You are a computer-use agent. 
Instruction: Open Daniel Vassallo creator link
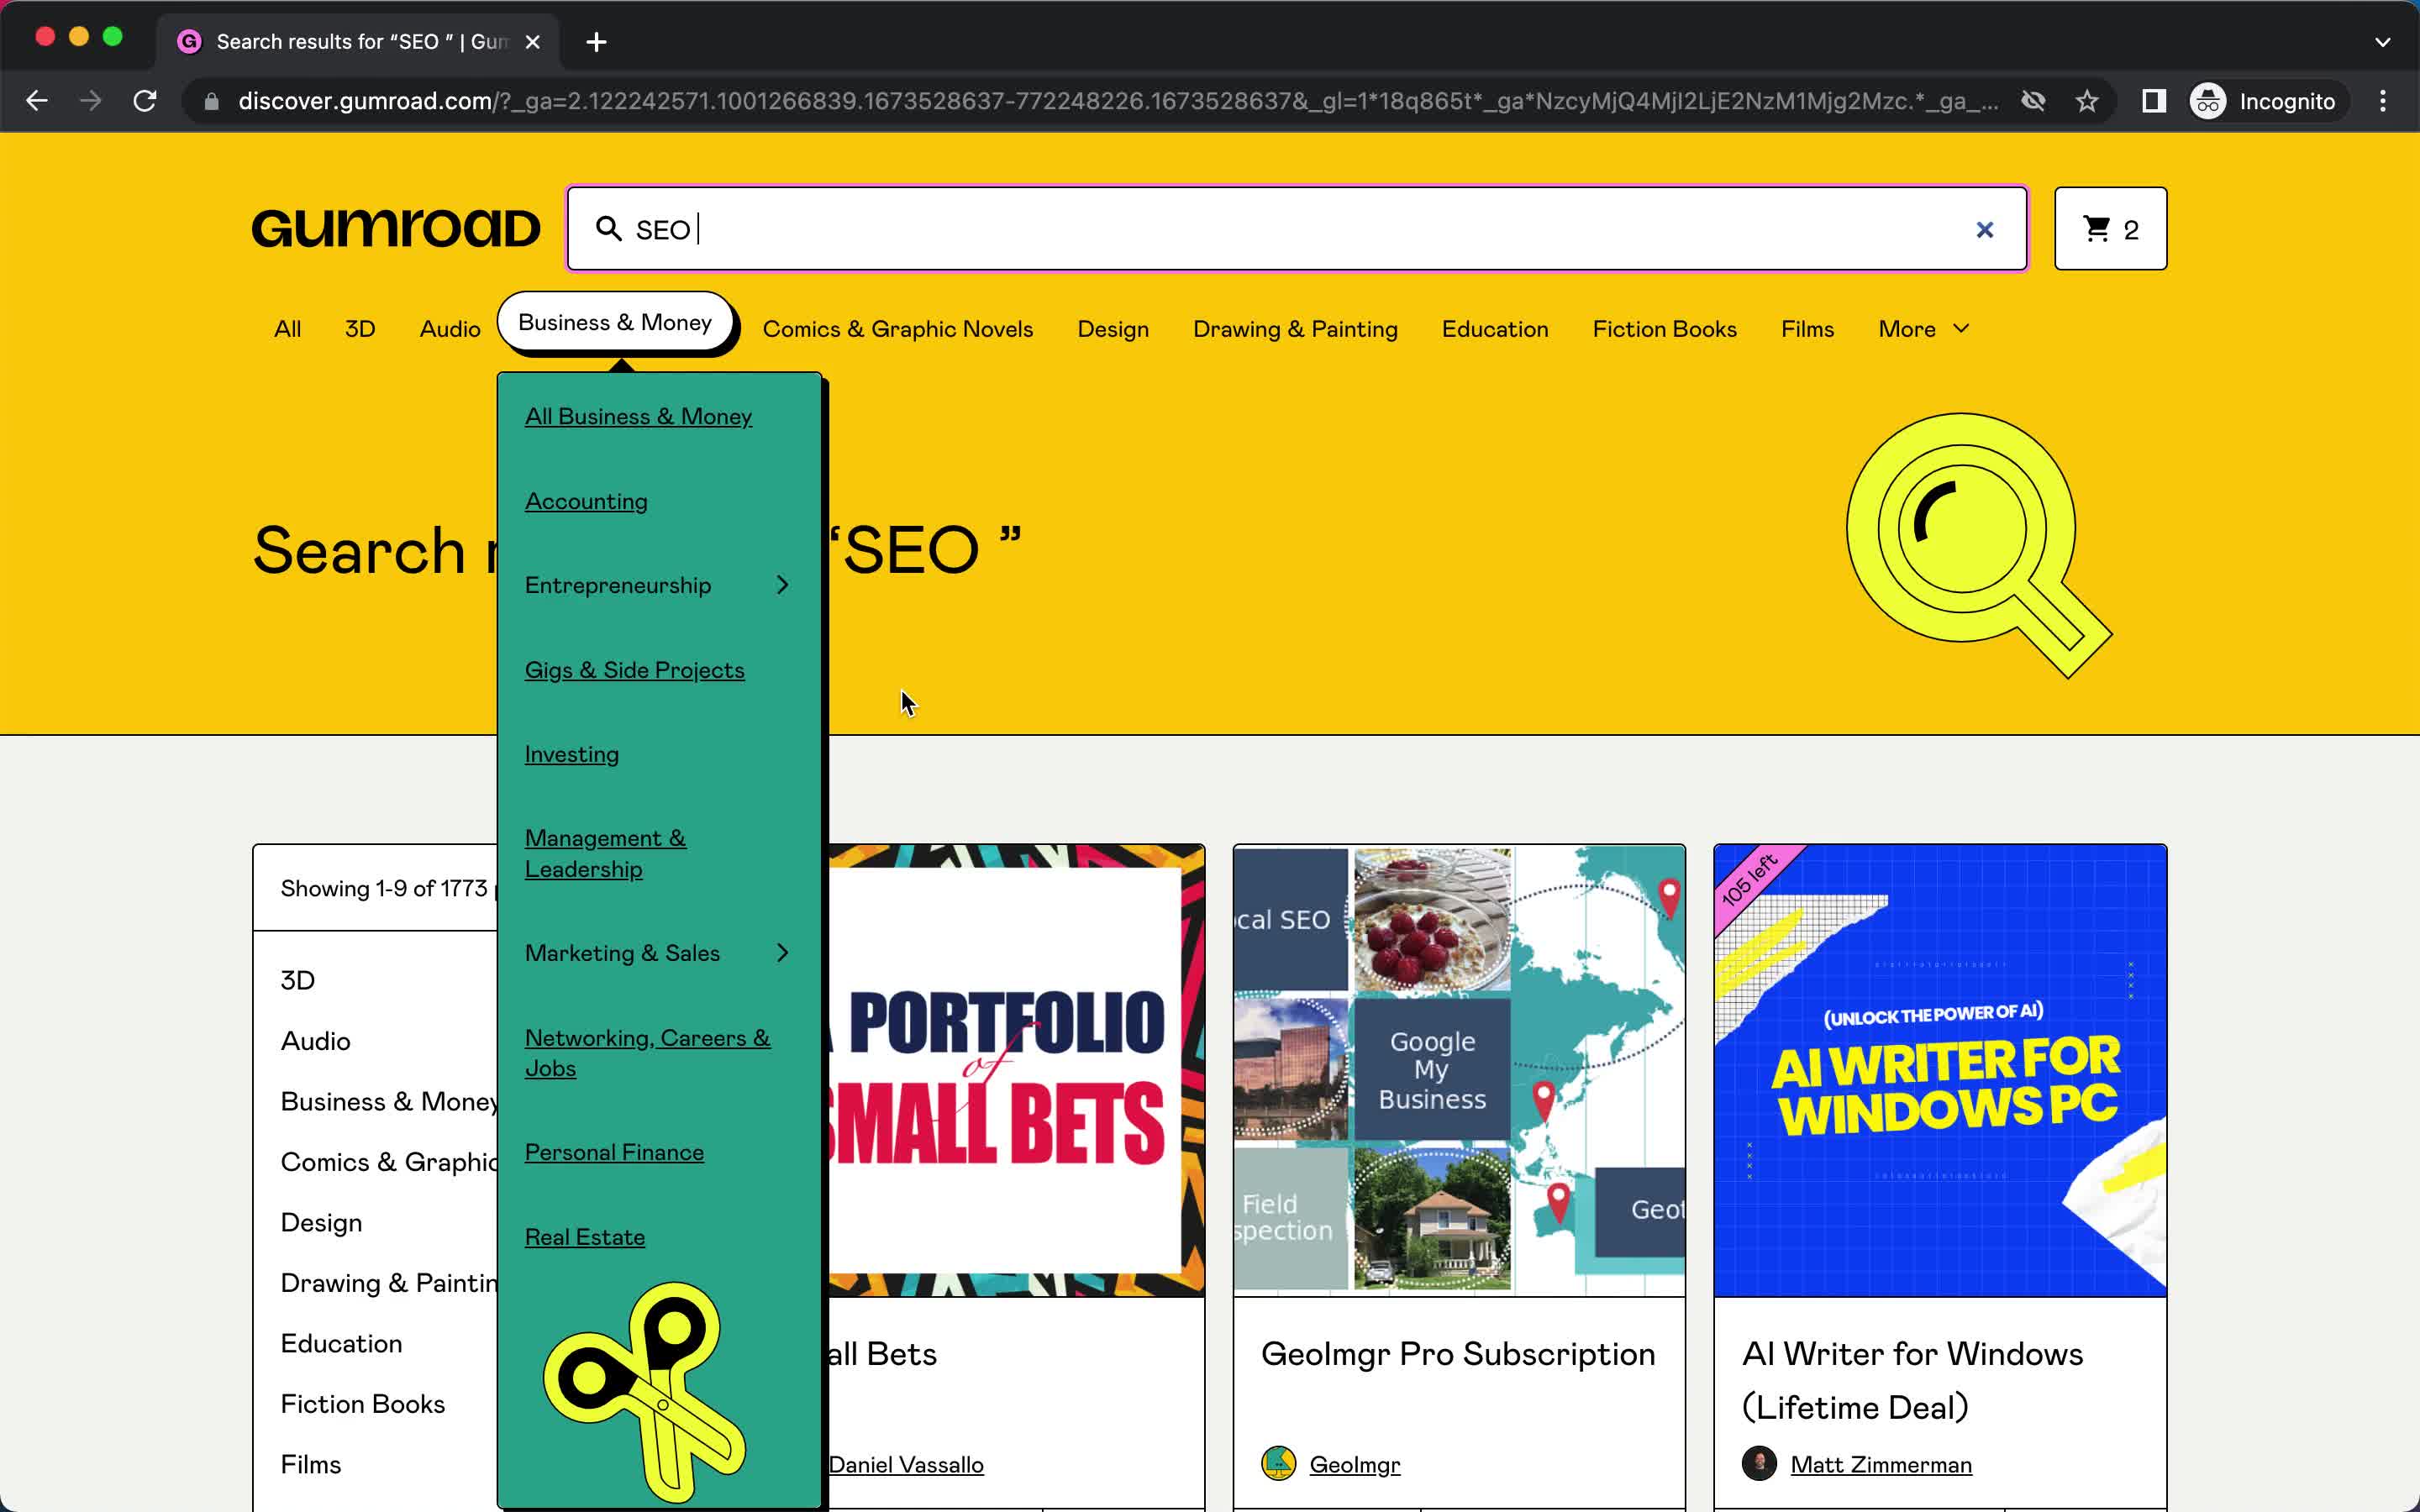(x=906, y=1465)
